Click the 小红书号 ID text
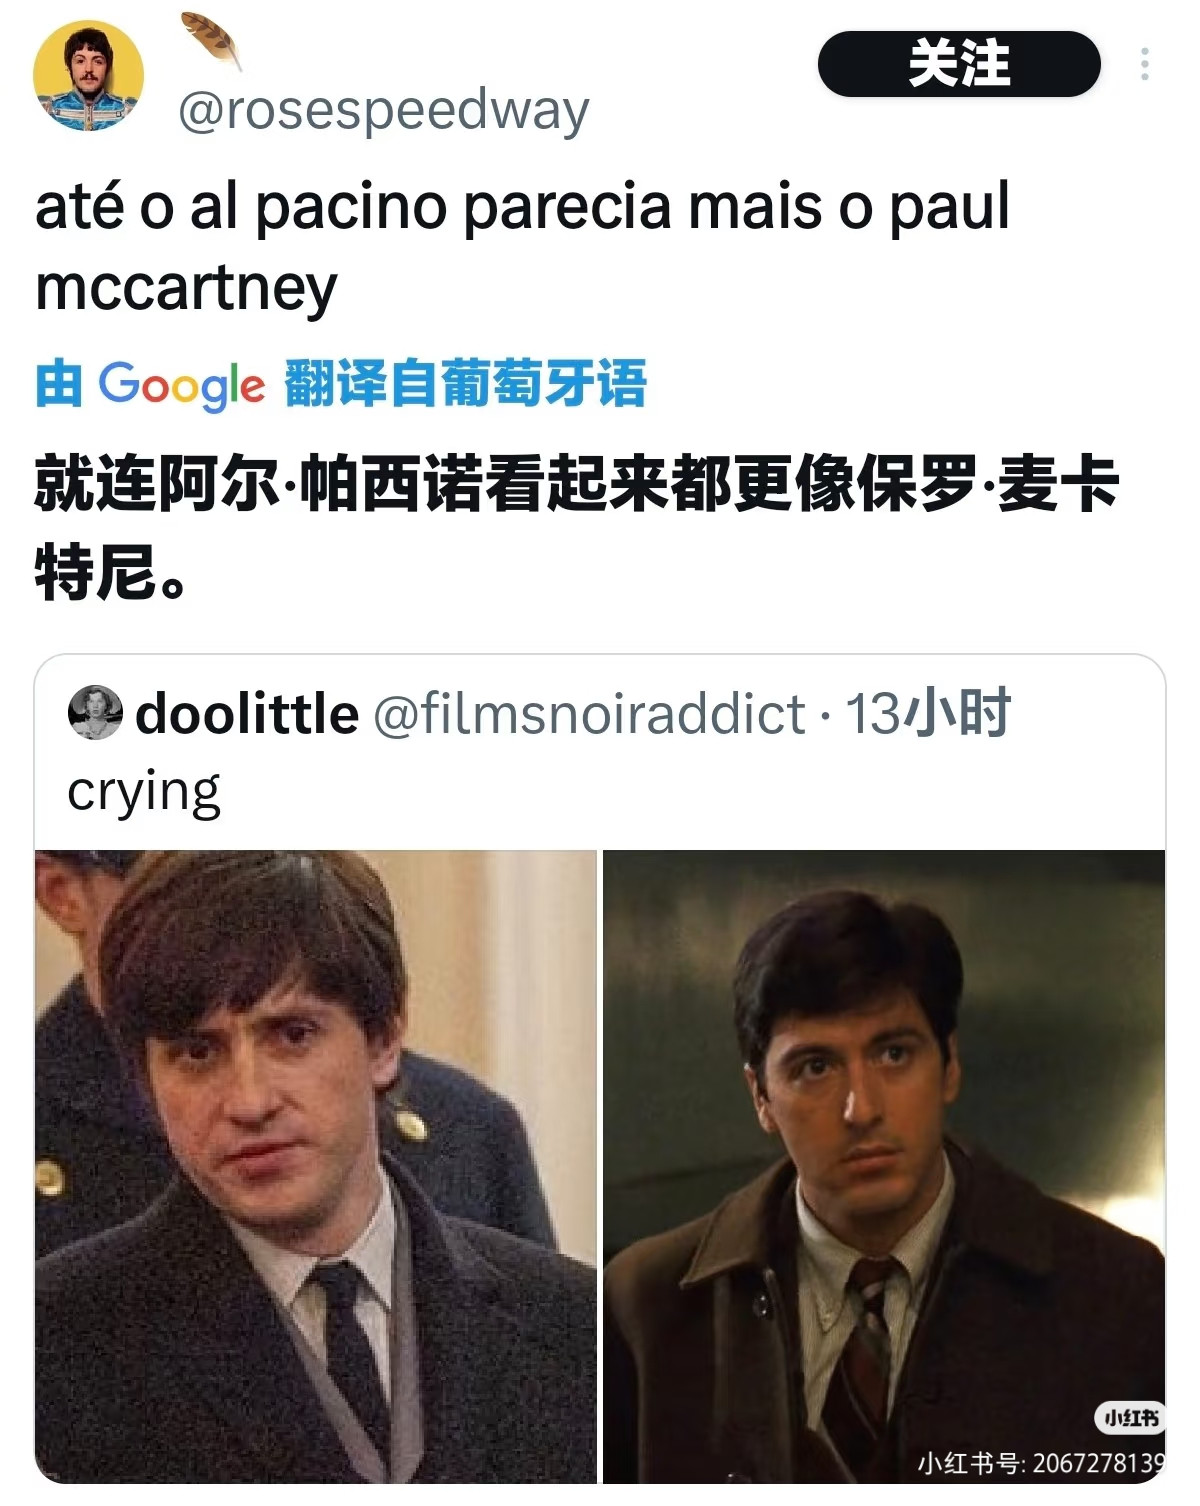 click(x=1041, y=1463)
